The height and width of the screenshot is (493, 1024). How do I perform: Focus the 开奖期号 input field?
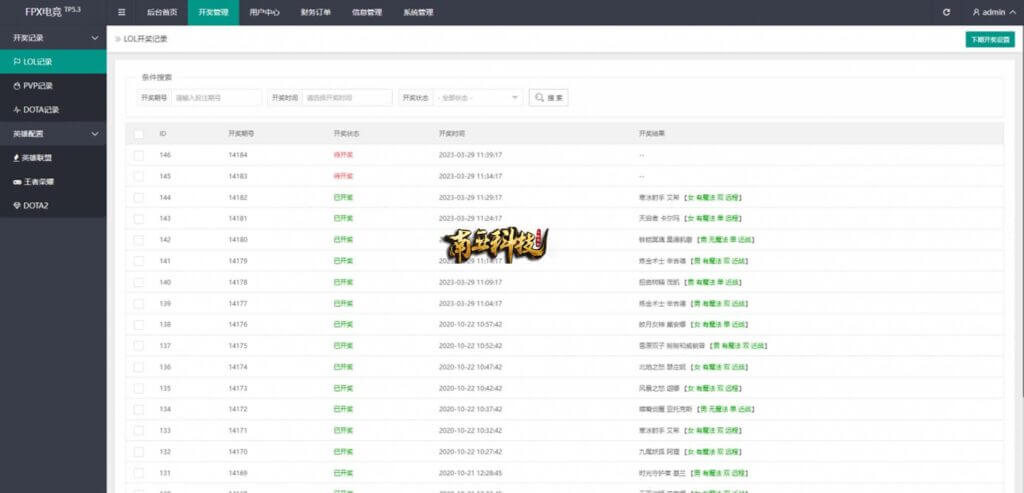point(216,97)
